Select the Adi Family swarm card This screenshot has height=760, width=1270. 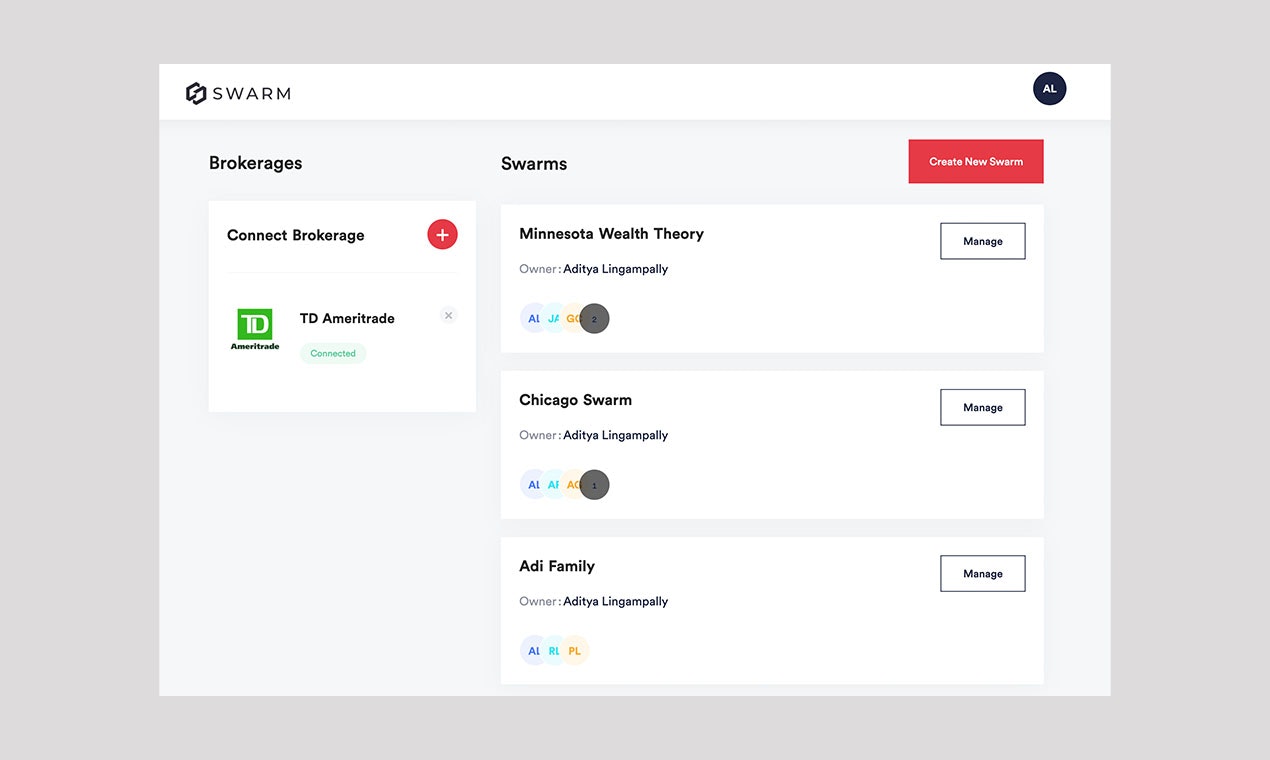tap(771, 610)
